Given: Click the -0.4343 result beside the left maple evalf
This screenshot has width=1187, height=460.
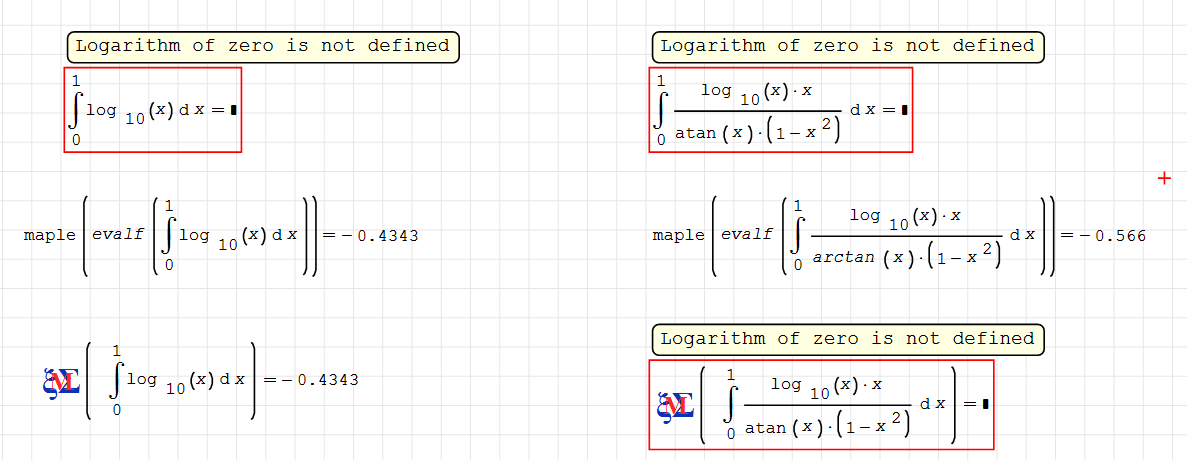Looking at the screenshot, I should [378, 236].
